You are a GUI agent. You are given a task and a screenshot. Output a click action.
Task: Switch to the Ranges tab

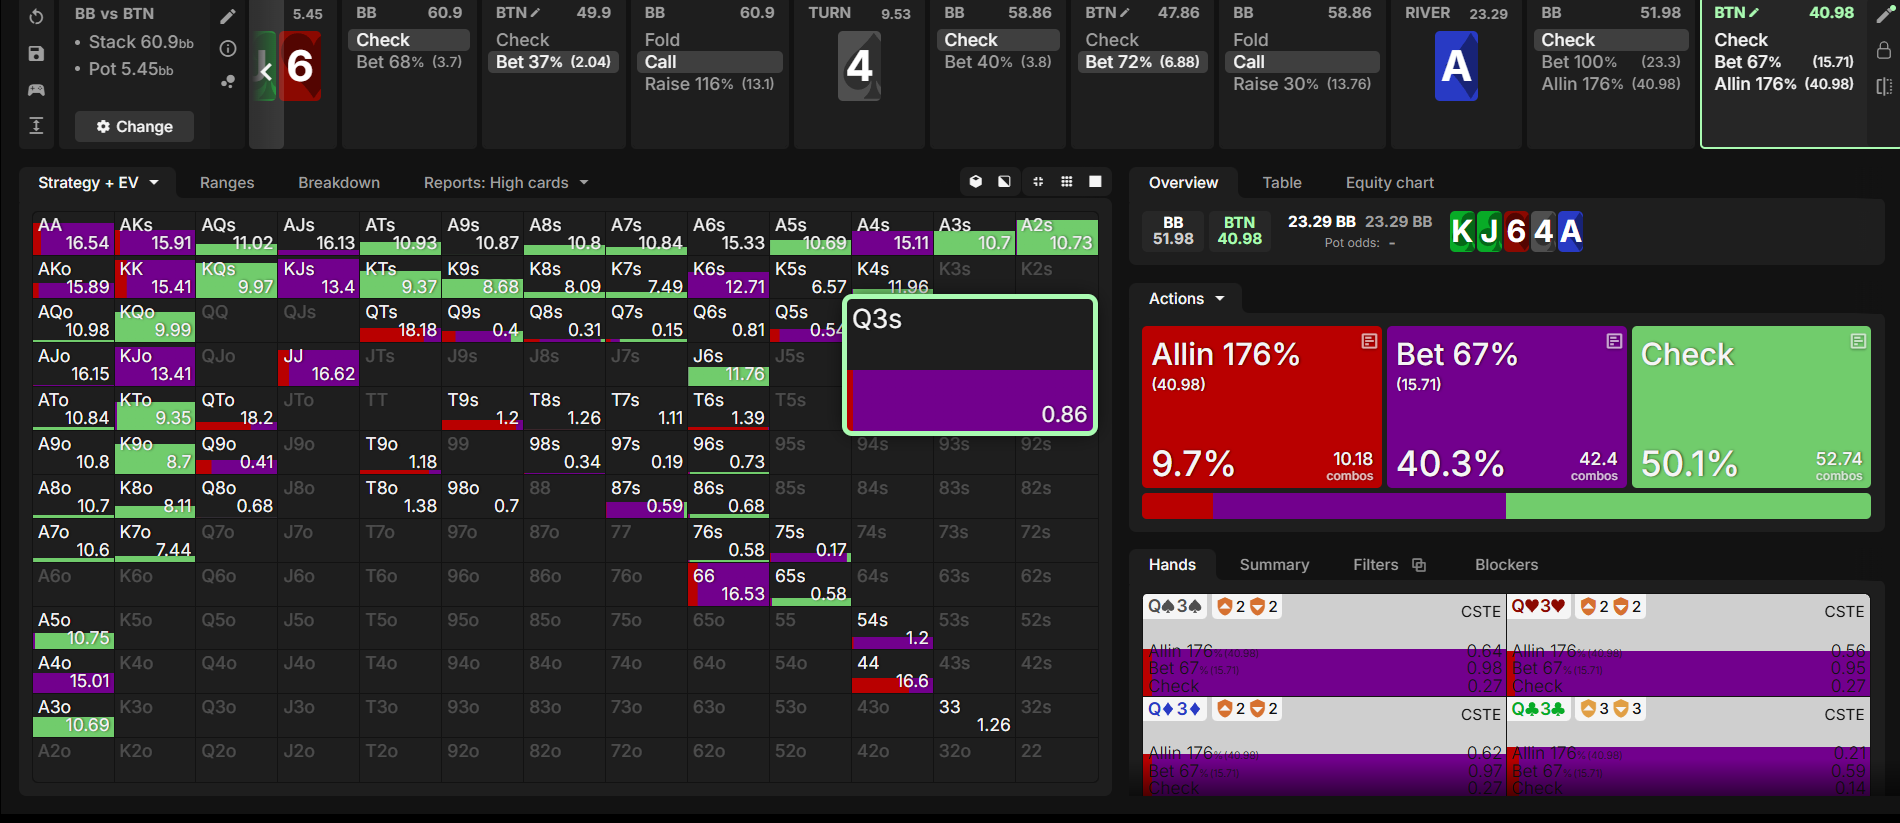coord(227,182)
